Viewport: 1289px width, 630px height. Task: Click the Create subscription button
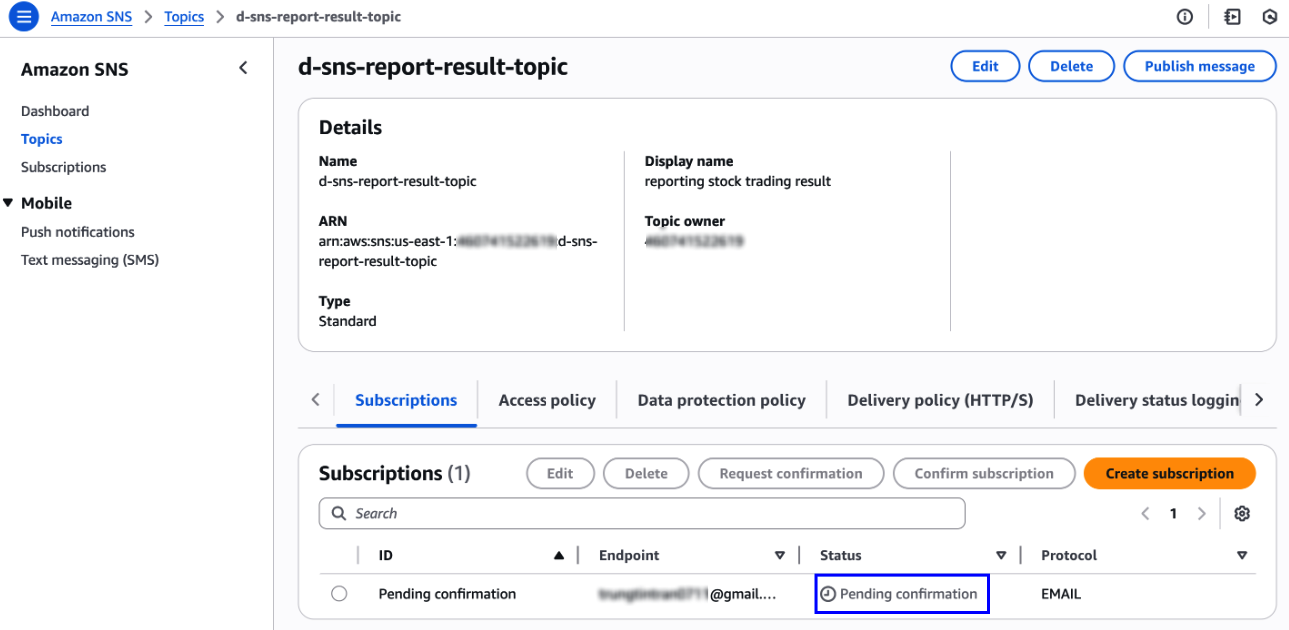coord(1169,473)
